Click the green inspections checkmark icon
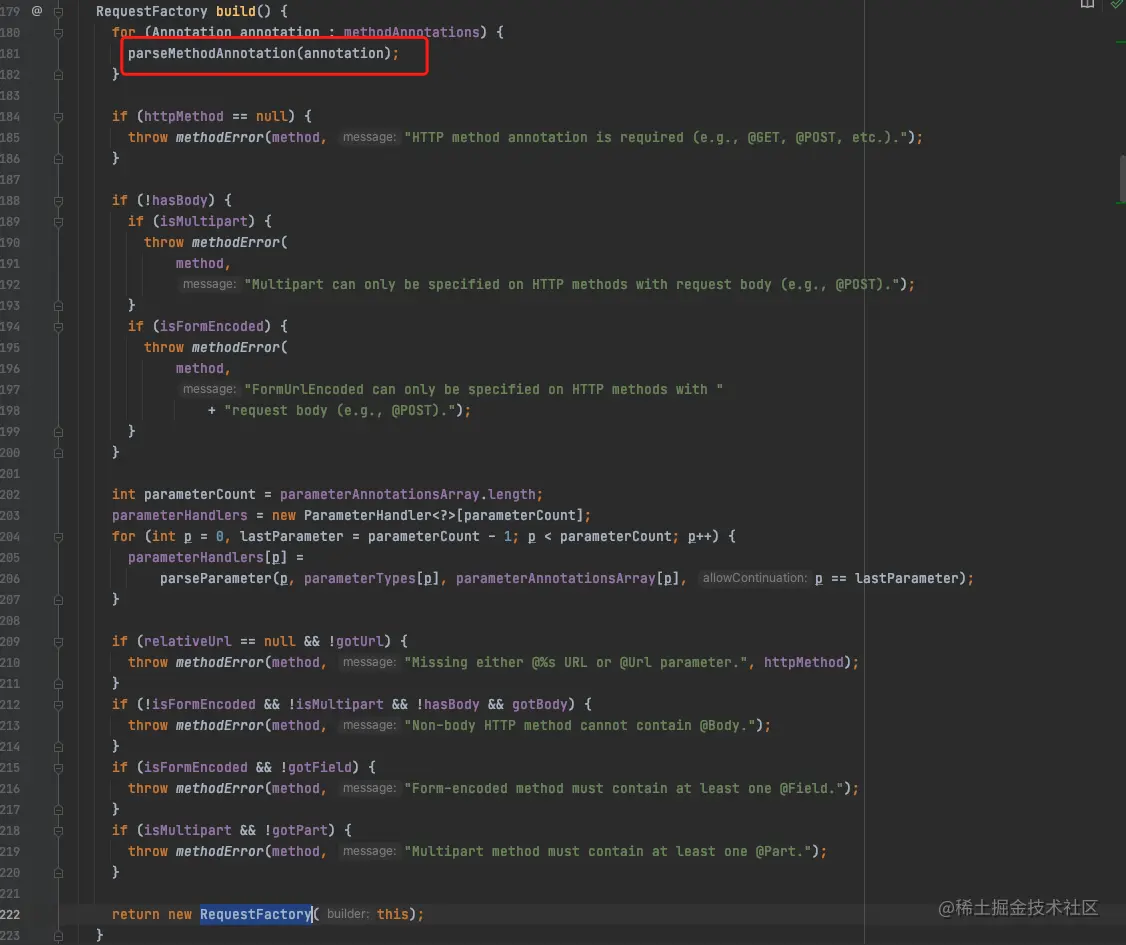Image resolution: width=1126 pixels, height=945 pixels. (1117, 4)
